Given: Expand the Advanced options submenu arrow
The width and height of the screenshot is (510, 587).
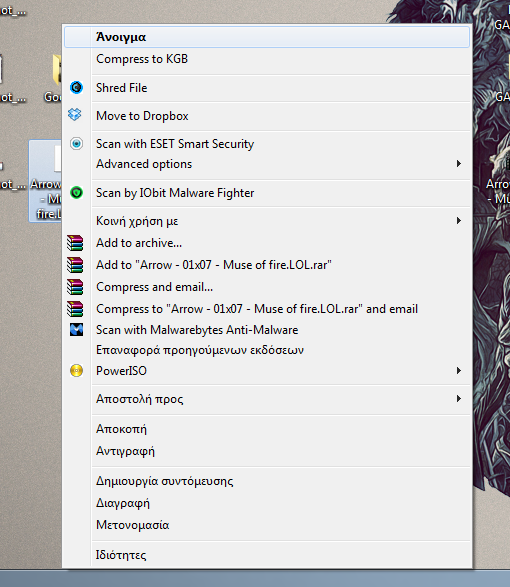Looking at the screenshot, I should [x=459, y=164].
